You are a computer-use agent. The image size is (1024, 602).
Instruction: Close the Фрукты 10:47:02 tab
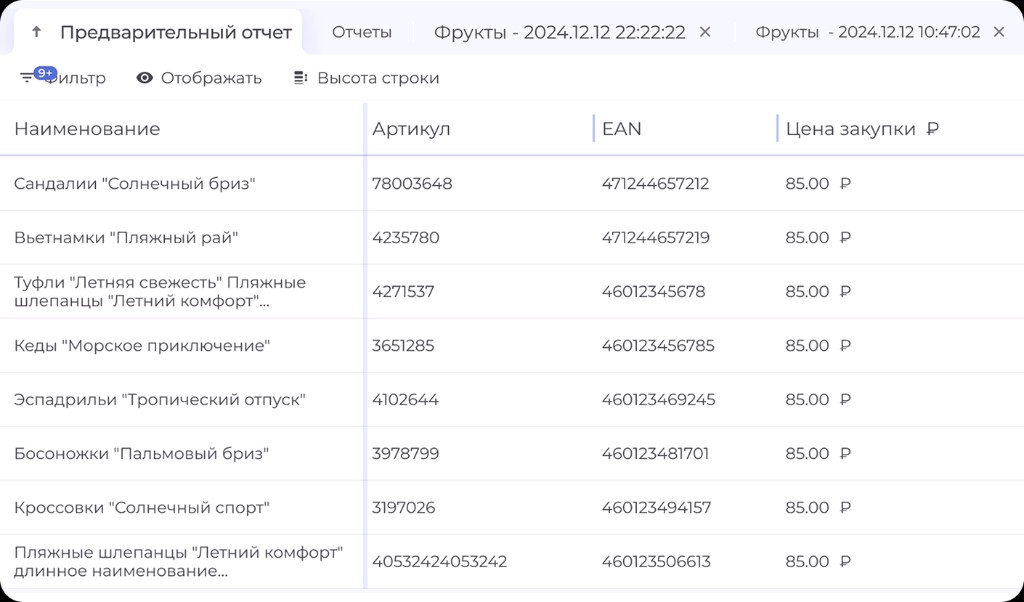(999, 32)
